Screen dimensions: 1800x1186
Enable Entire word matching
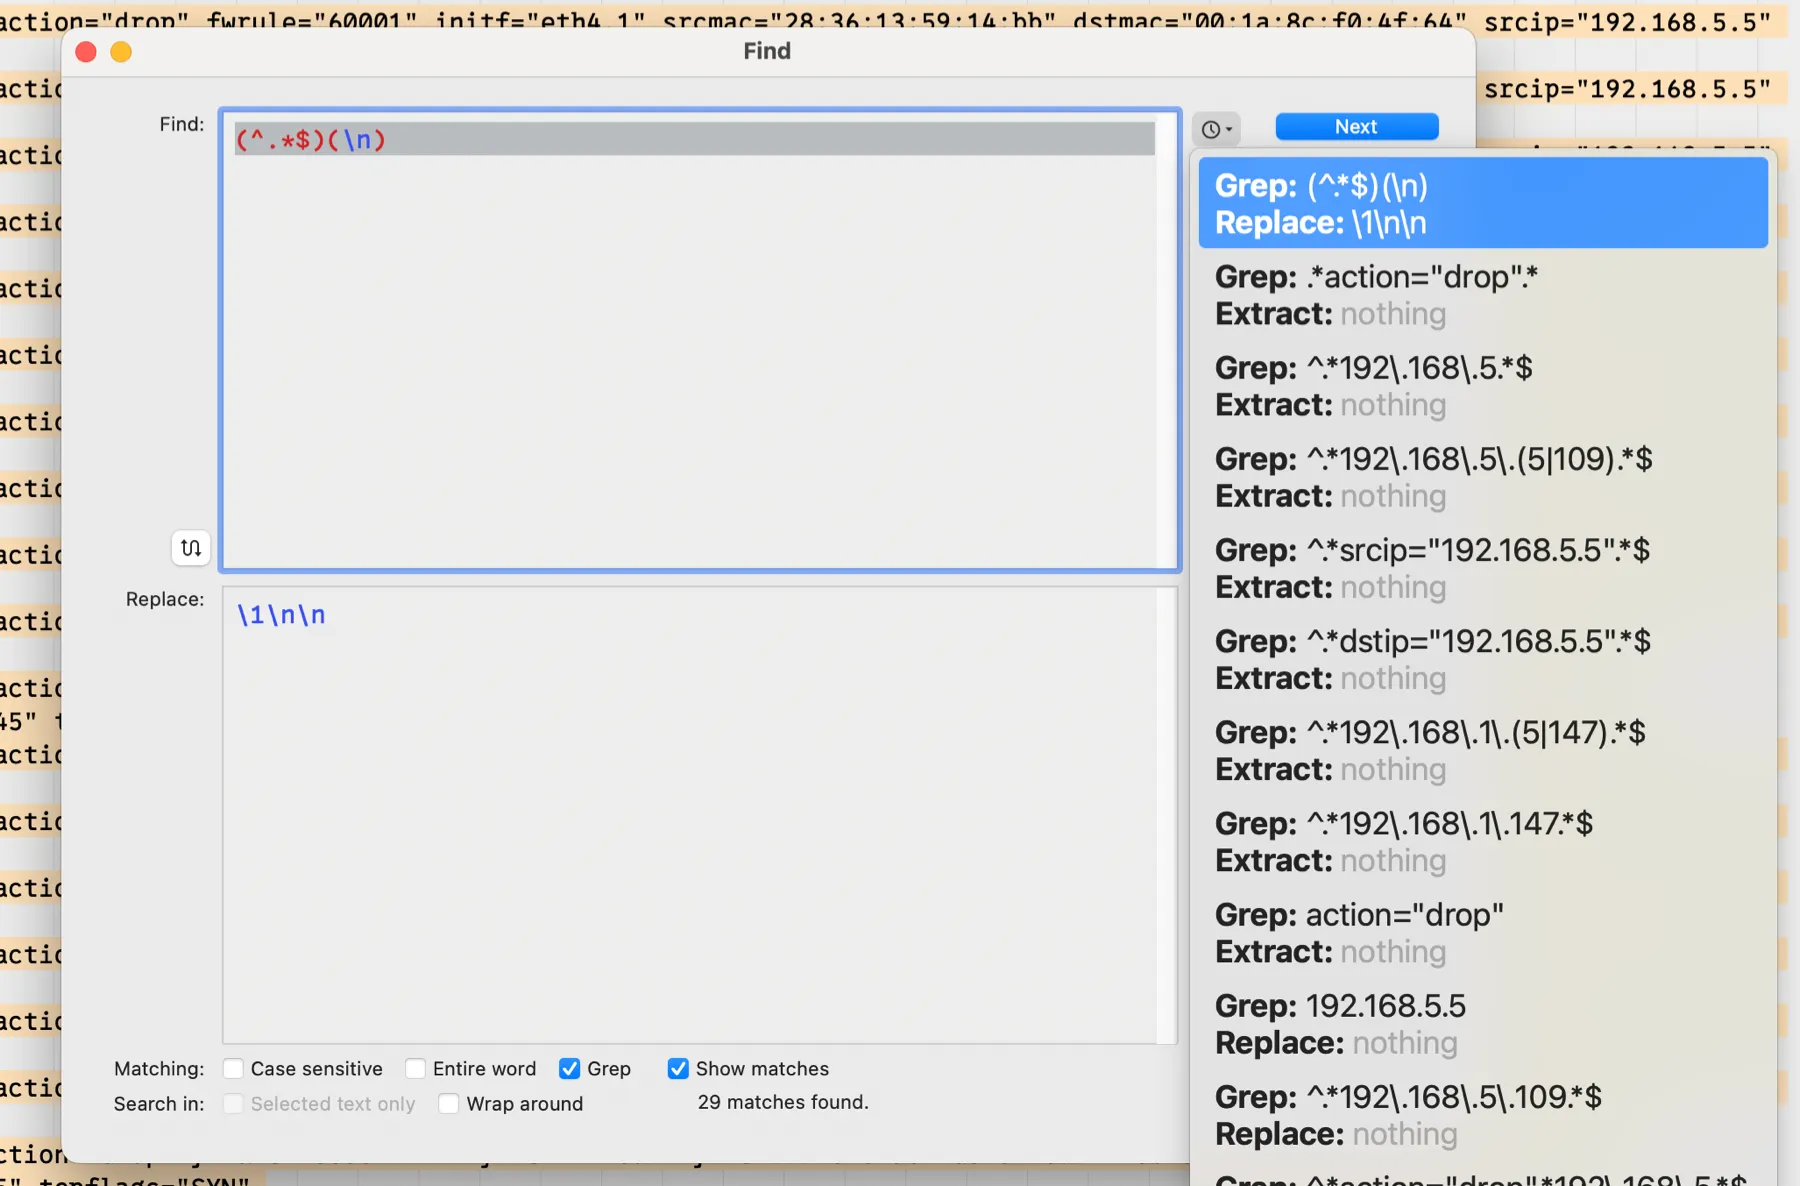[414, 1068]
